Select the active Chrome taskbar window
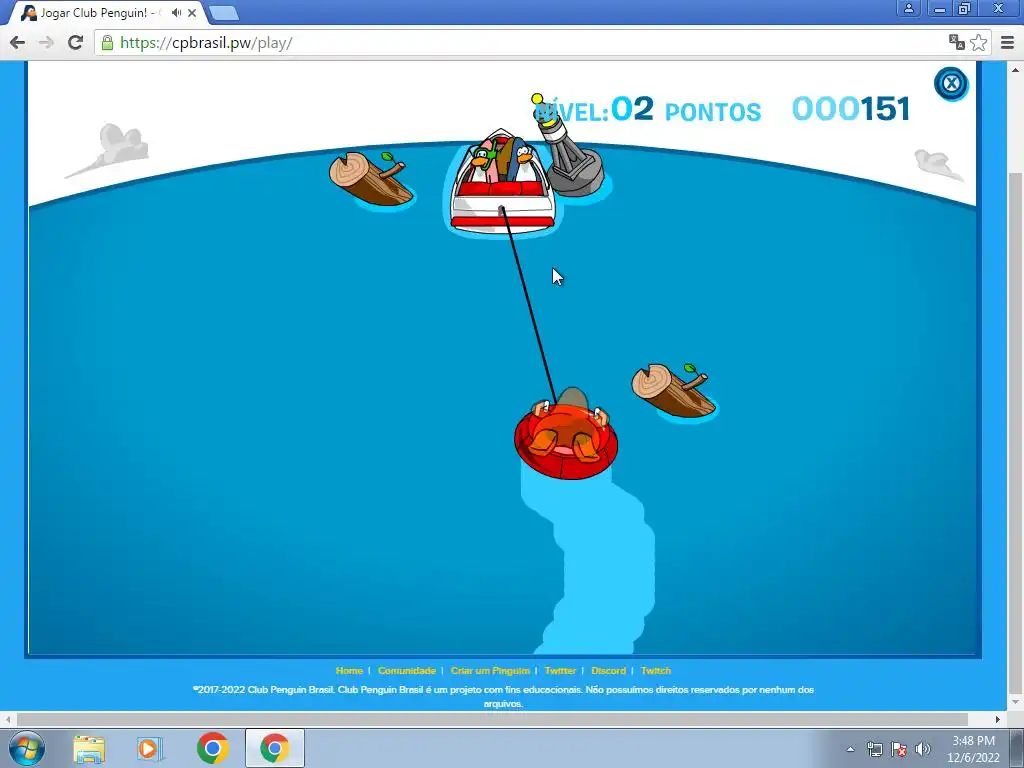Screen dimensions: 1024x768 pos(275,748)
